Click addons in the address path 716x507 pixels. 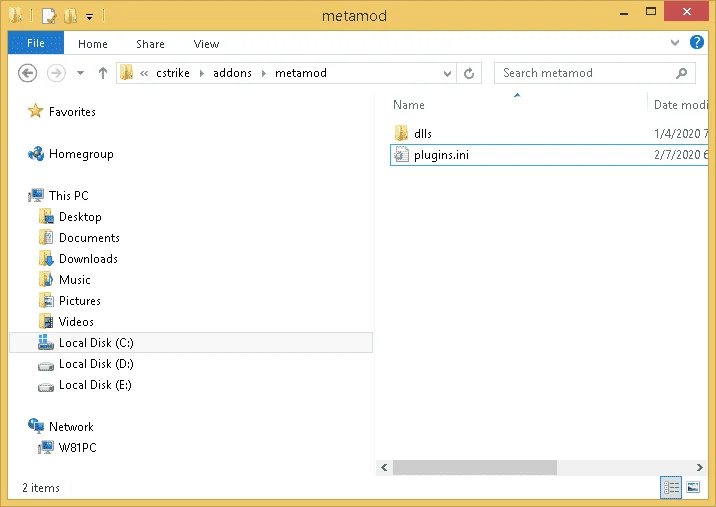point(232,73)
